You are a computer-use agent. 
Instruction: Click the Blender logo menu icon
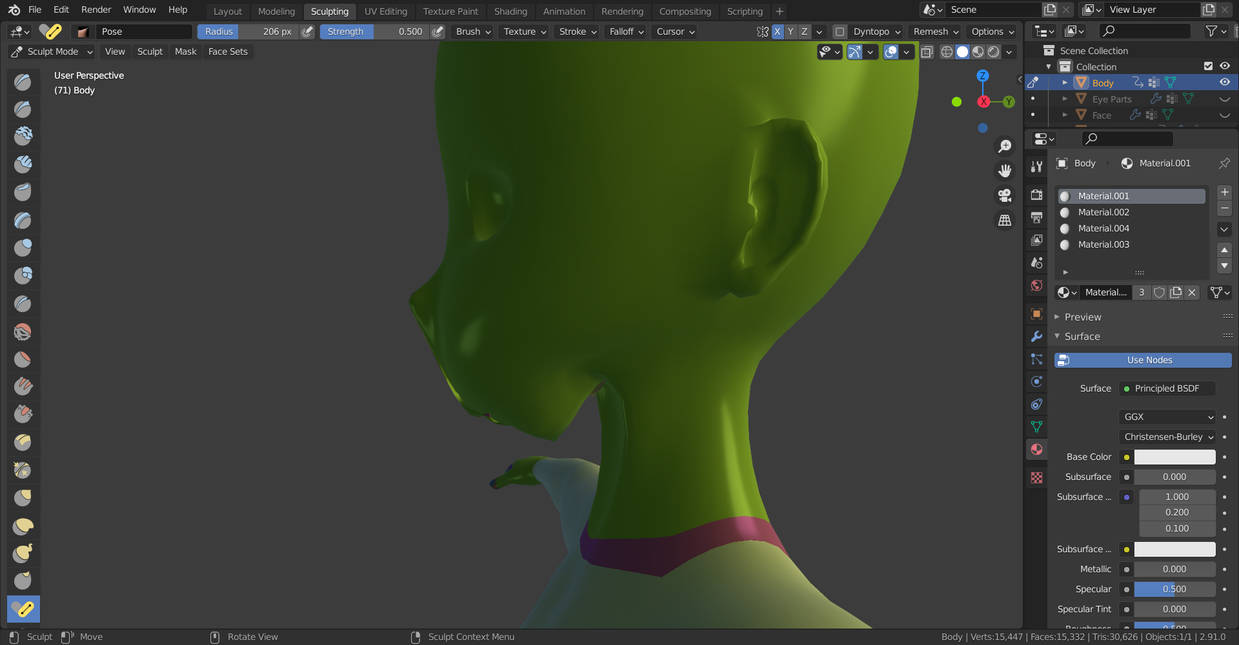(x=15, y=10)
